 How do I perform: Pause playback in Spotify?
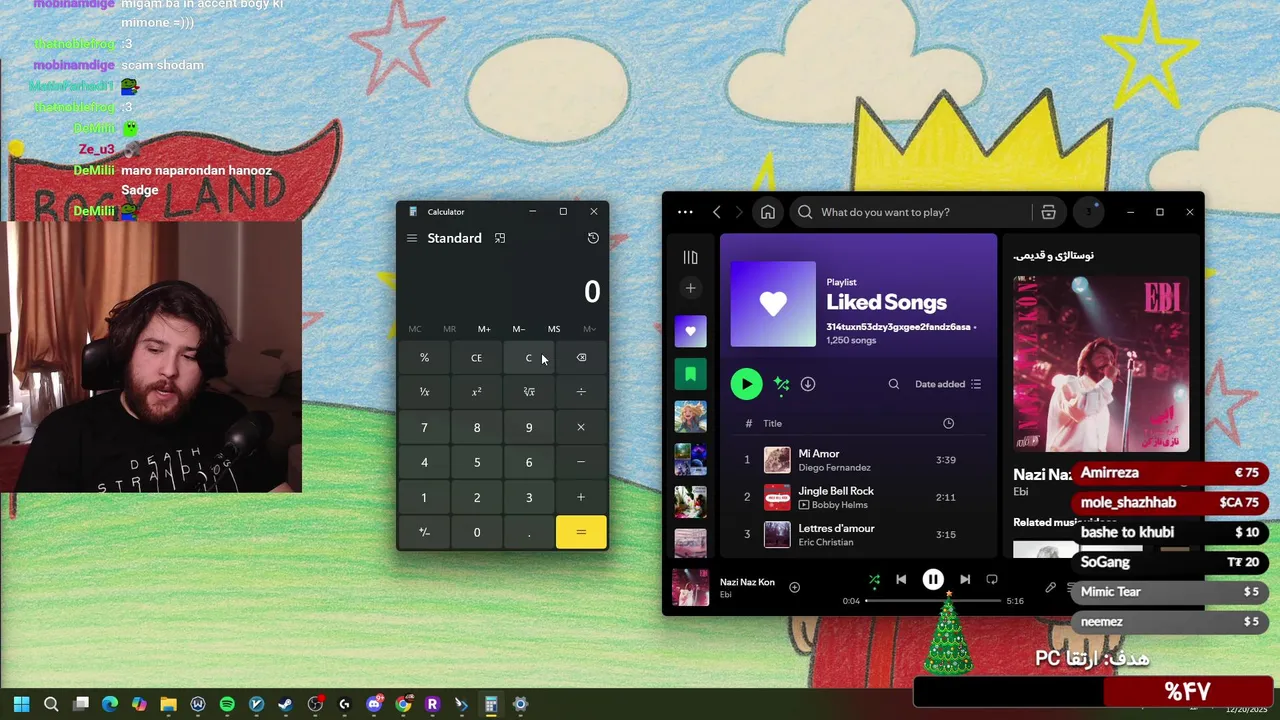pyautogui.click(x=933, y=579)
